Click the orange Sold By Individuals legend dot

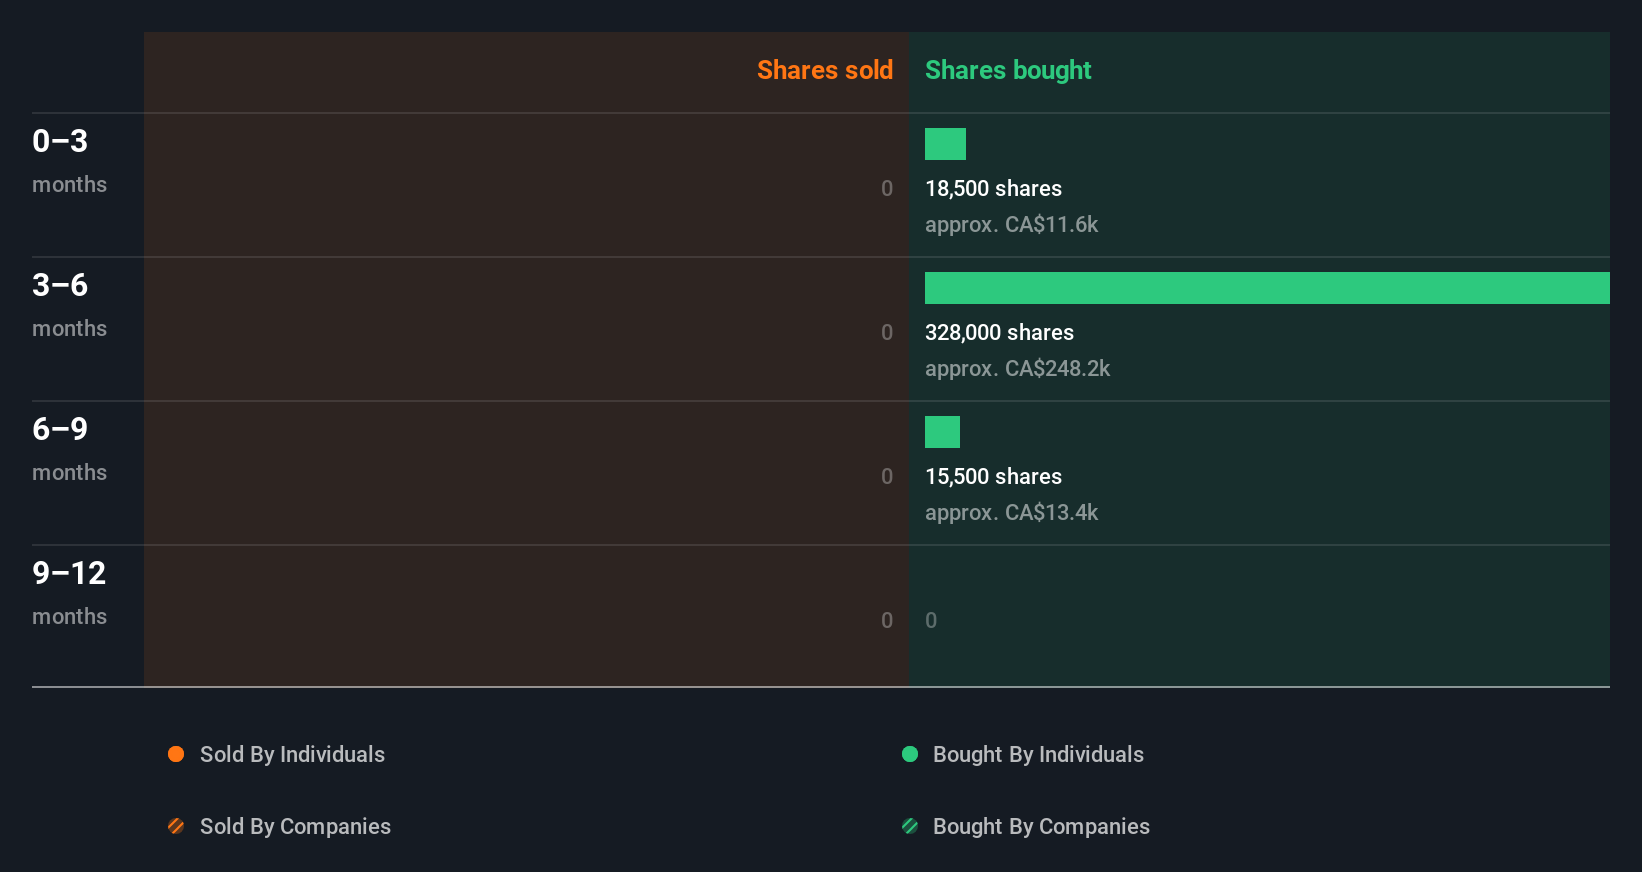pyautogui.click(x=176, y=754)
